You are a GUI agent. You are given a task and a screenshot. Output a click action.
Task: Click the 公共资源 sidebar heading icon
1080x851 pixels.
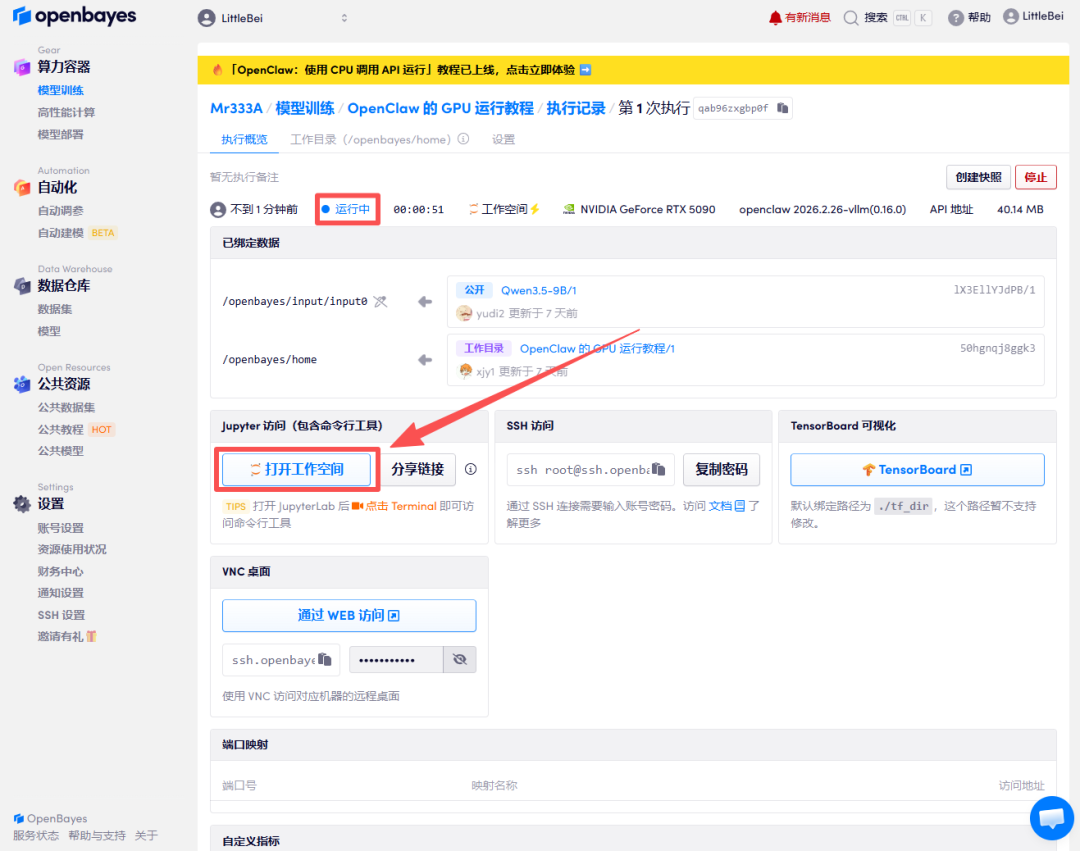pyautogui.click(x=22, y=384)
